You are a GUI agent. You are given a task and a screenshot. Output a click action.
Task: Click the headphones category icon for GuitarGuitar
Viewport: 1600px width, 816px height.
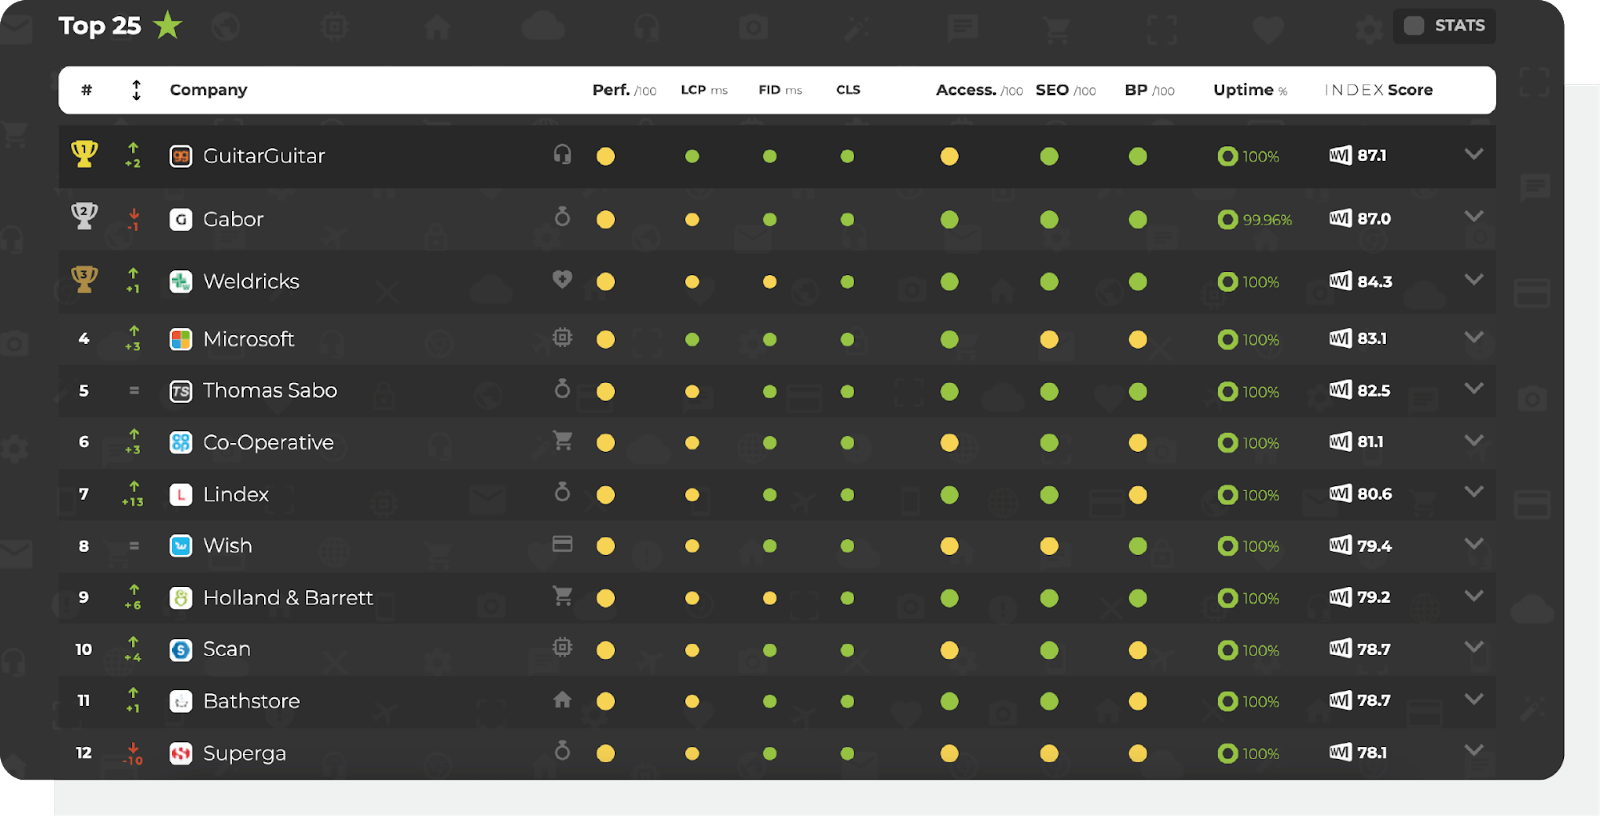click(563, 154)
